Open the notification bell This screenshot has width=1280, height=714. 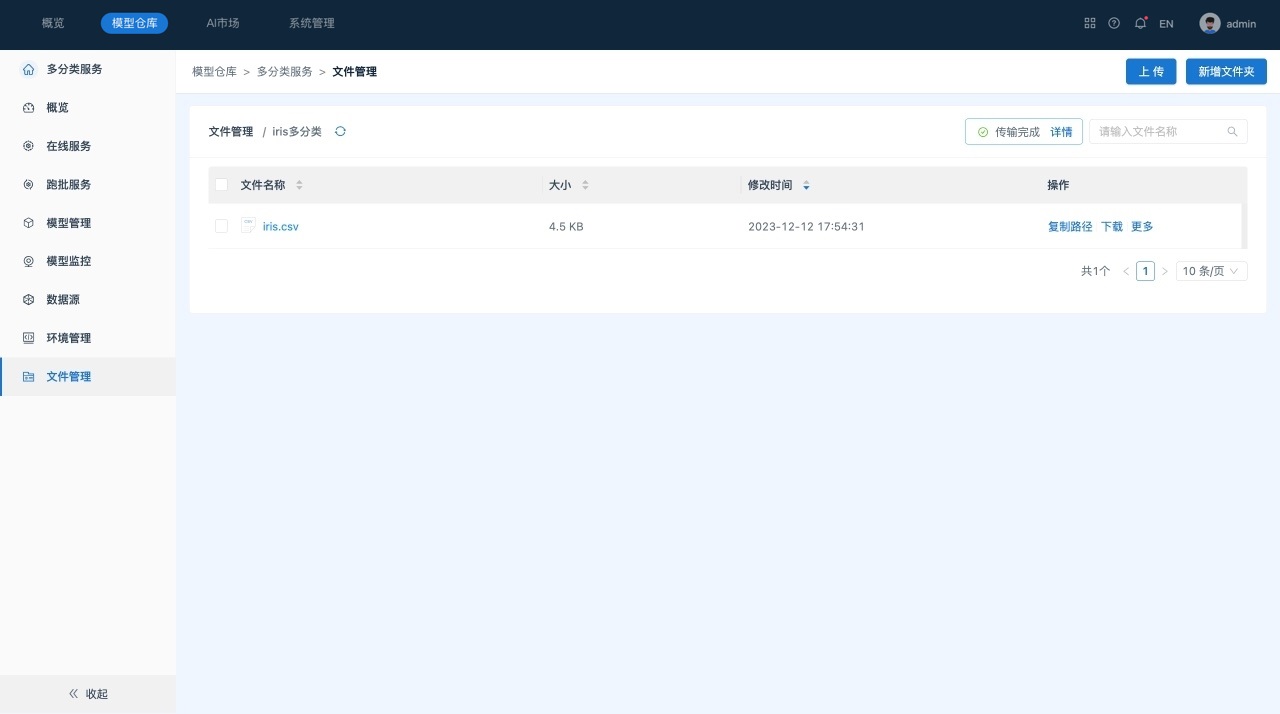(1140, 23)
